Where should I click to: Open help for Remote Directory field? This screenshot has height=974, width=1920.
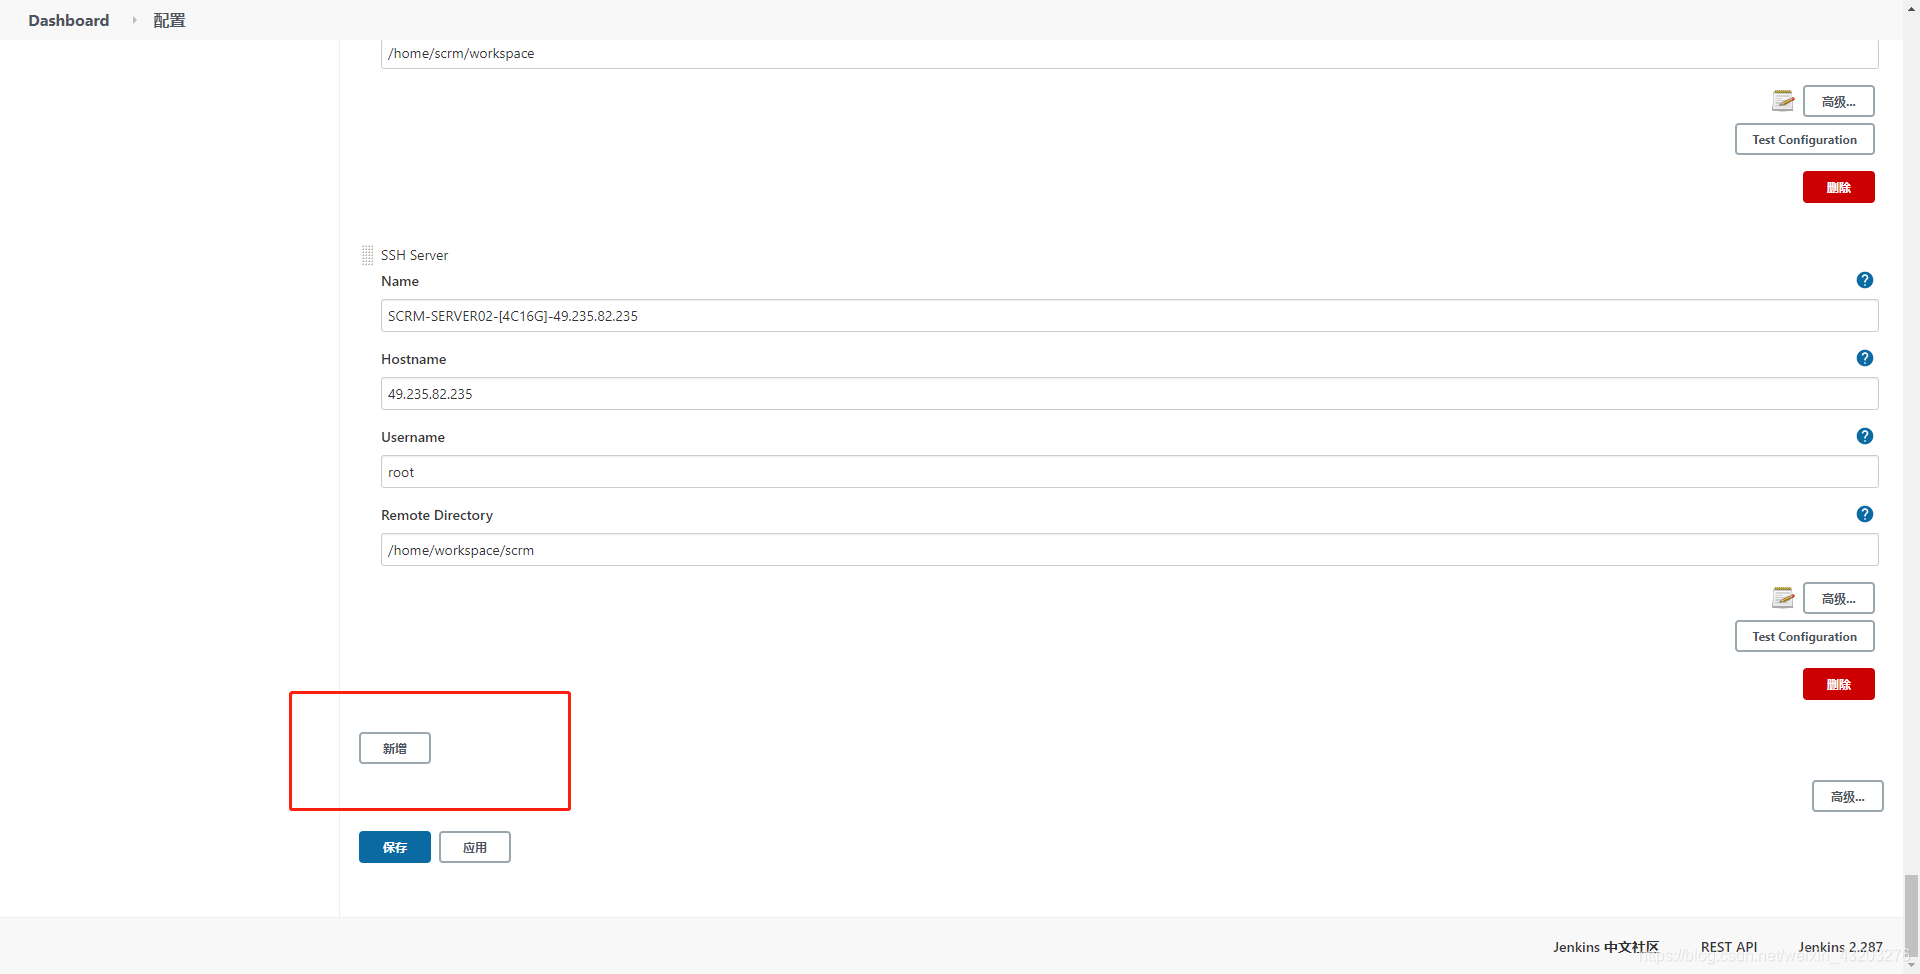point(1864,514)
